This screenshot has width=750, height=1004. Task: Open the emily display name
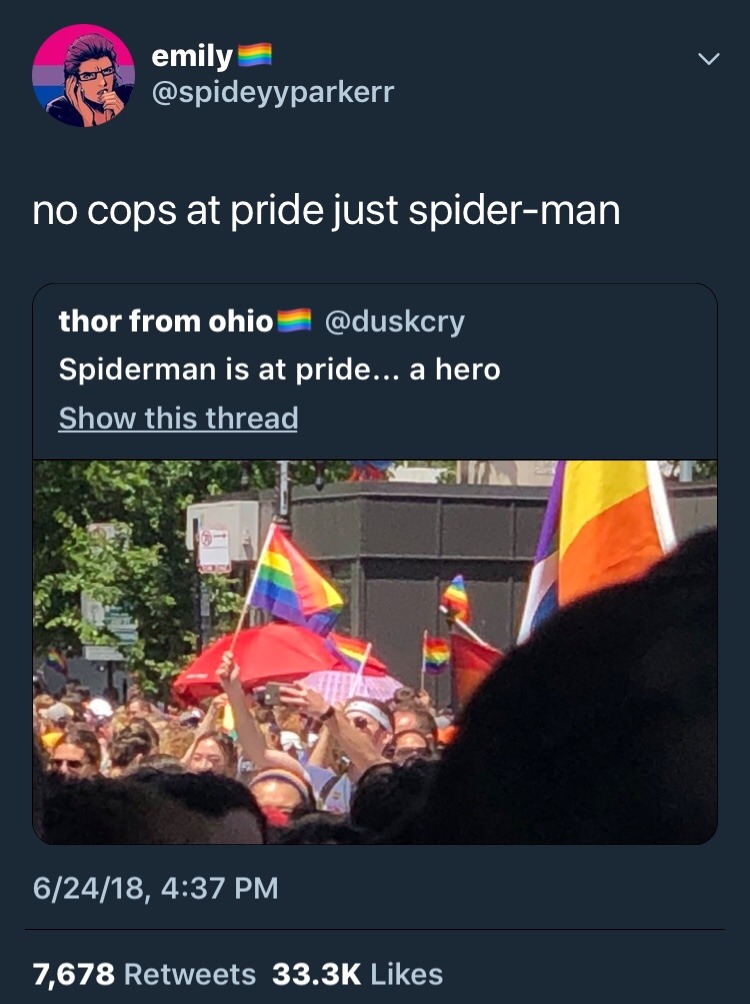click(x=192, y=56)
